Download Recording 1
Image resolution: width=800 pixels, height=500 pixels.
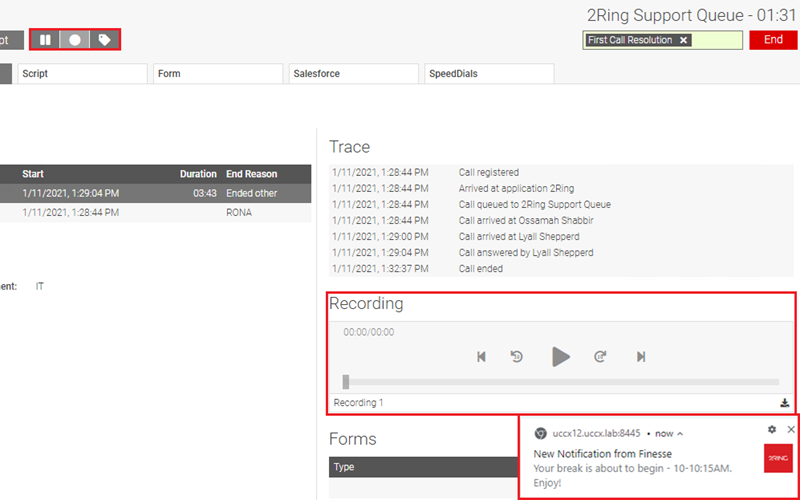tap(785, 403)
